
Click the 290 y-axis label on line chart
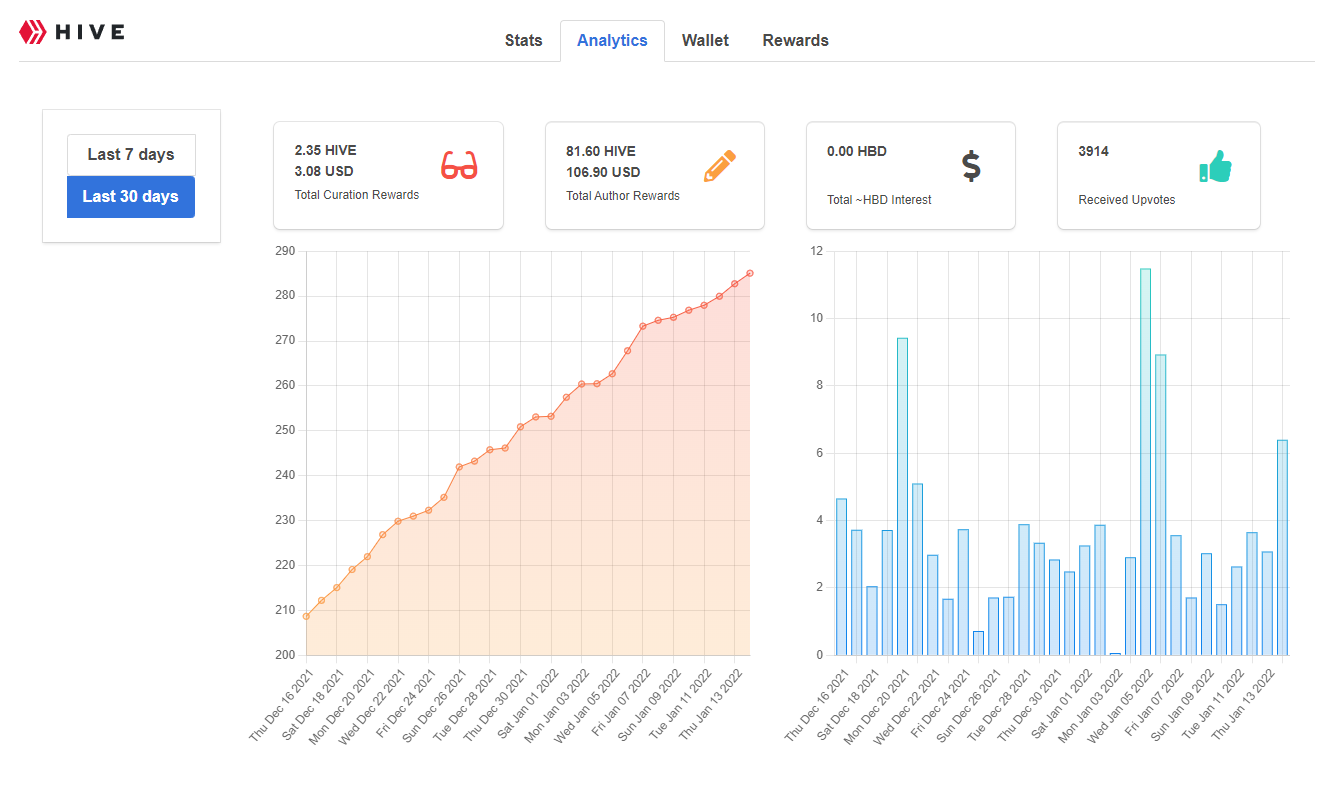(285, 251)
